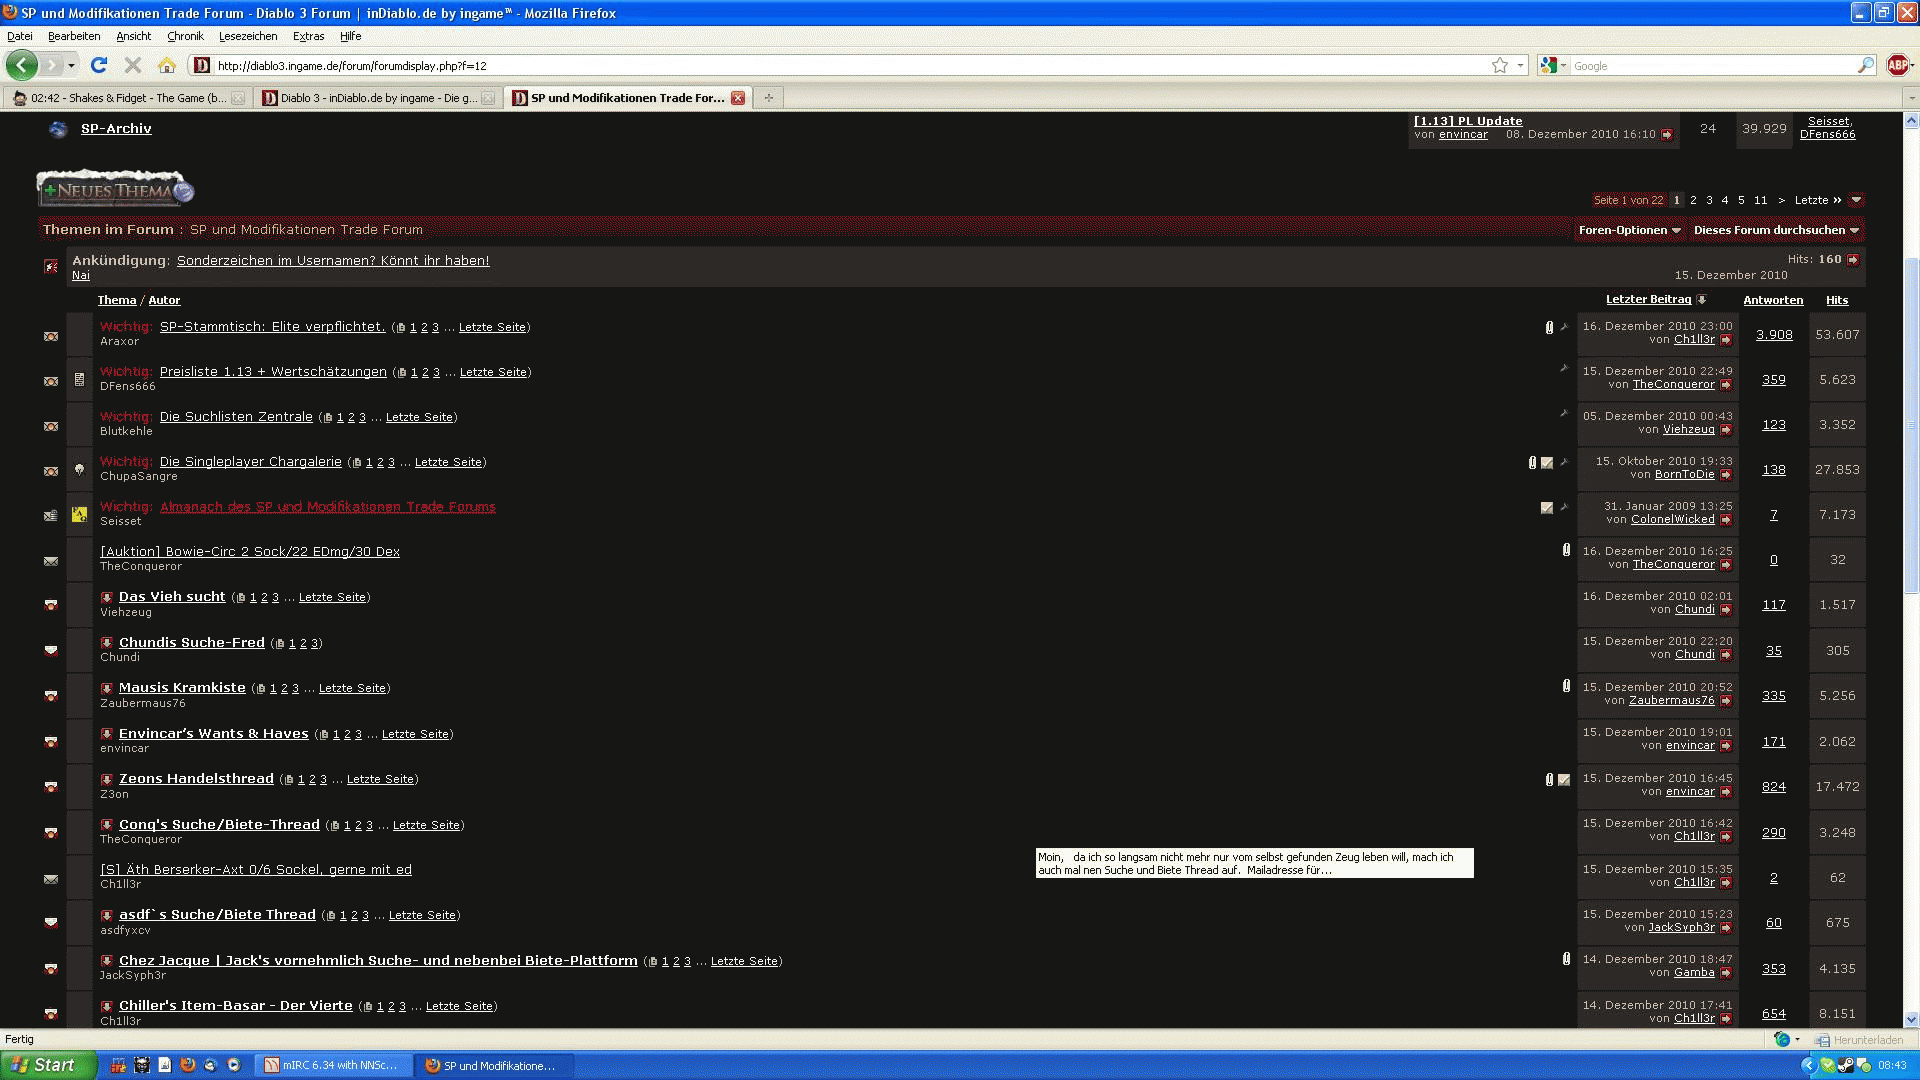Jump to newest post in SP-Stammtisch row
The image size is (1920, 1080).
coord(1725,340)
